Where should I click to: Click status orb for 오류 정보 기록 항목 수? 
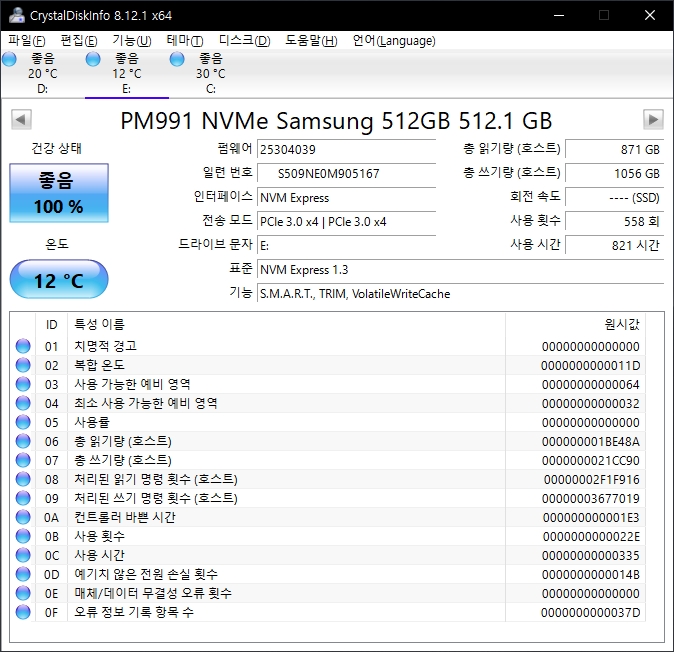pos(23,612)
